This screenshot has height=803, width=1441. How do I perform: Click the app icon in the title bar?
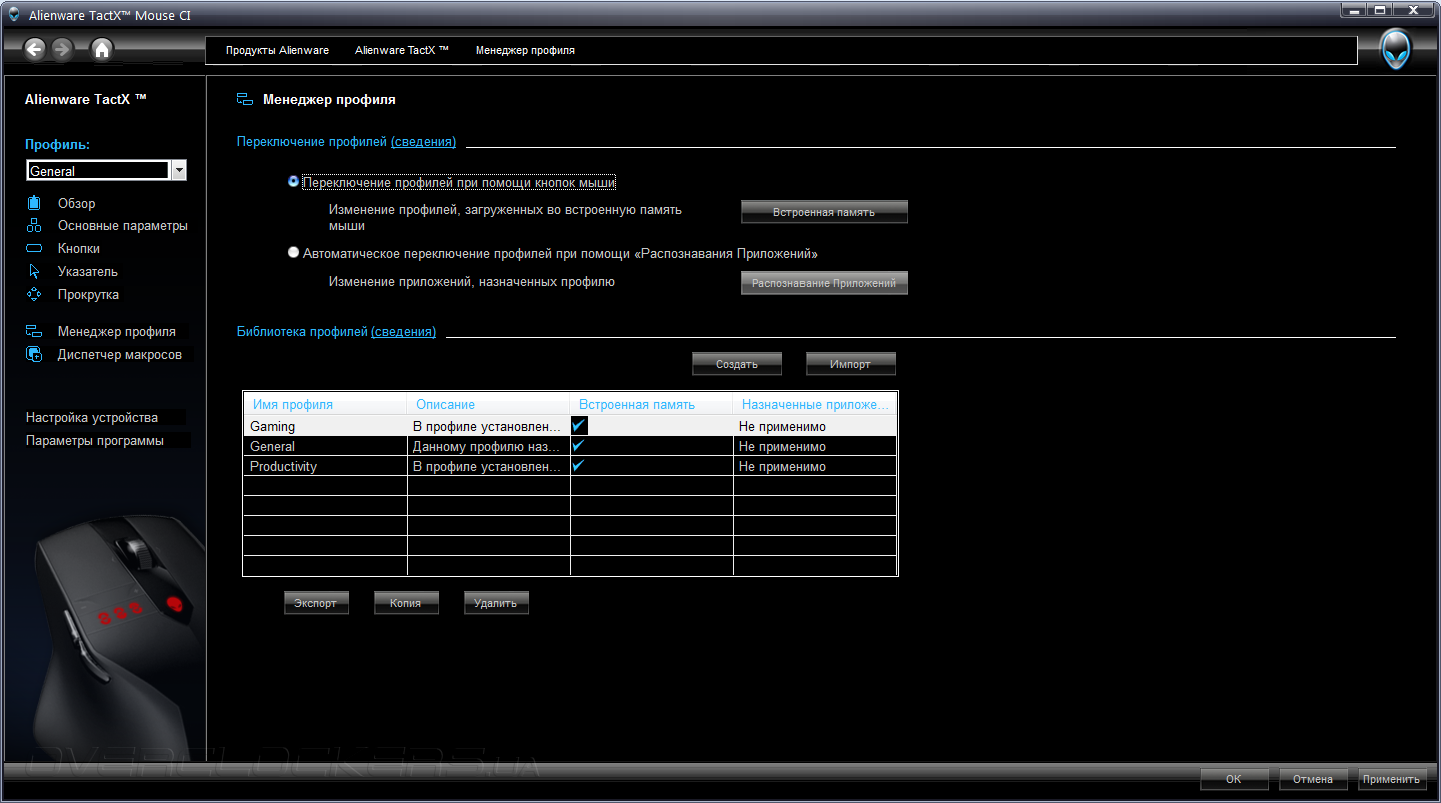[14, 15]
